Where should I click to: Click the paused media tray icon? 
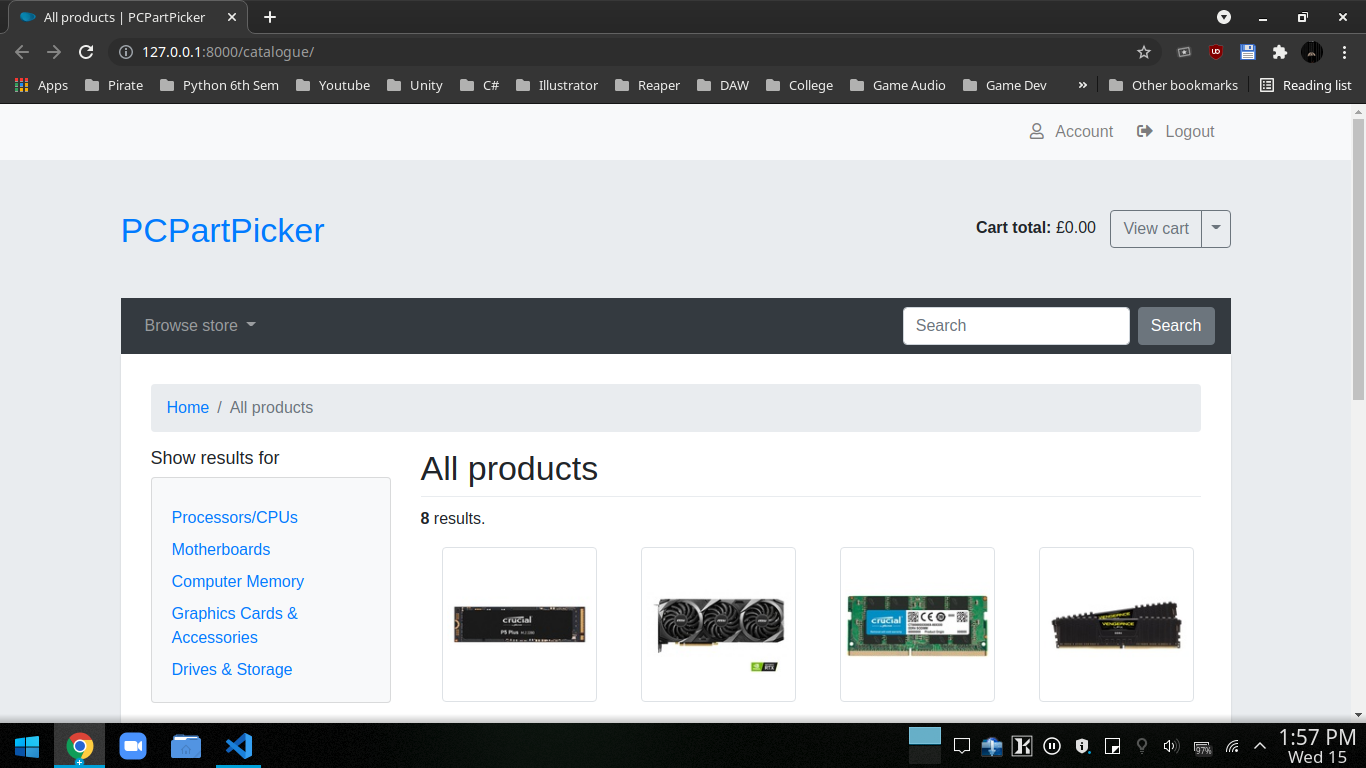point(1052,746)
